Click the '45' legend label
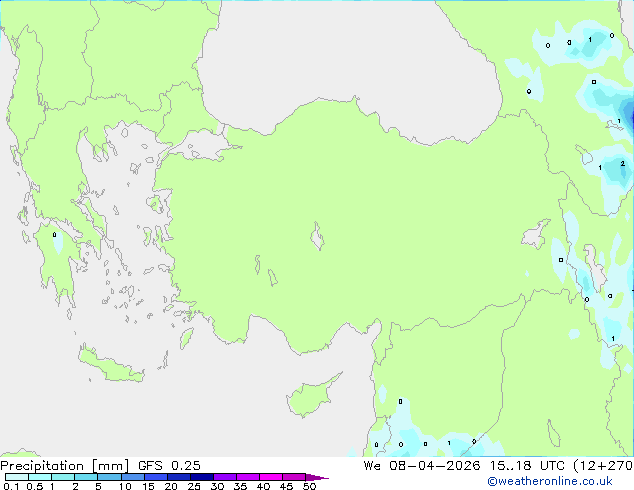 (x=286, y=486)
